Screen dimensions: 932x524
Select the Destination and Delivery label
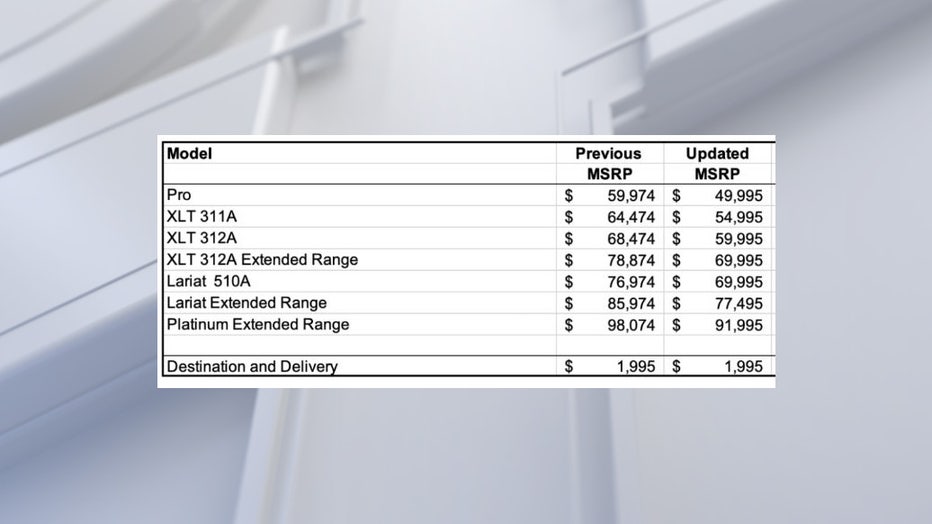(252, 367)
